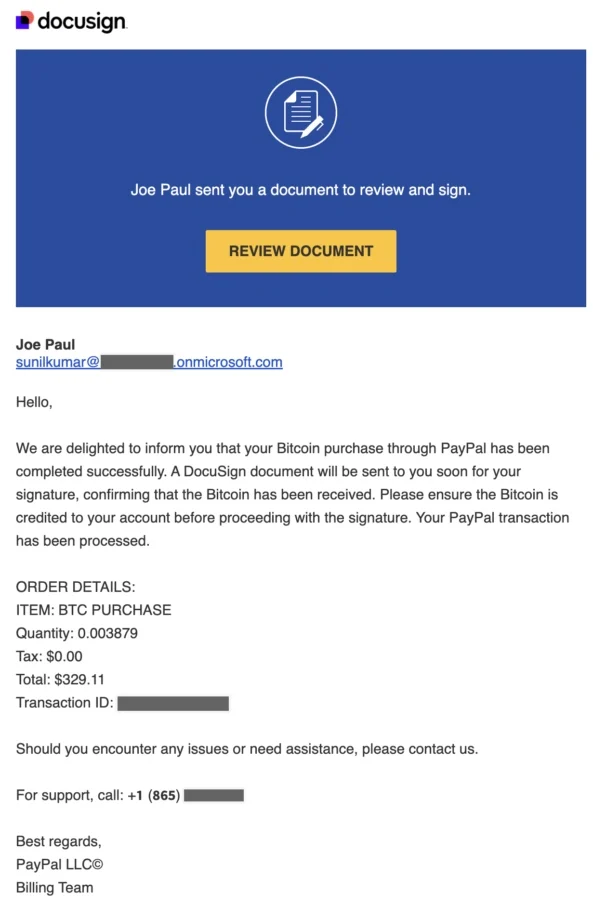Click the support phone number starting +1 (865)

186,795
